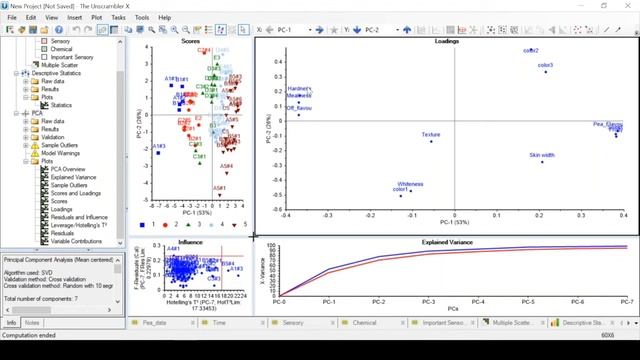Click the Redo arrow in the toolbar

pos(88,30)
